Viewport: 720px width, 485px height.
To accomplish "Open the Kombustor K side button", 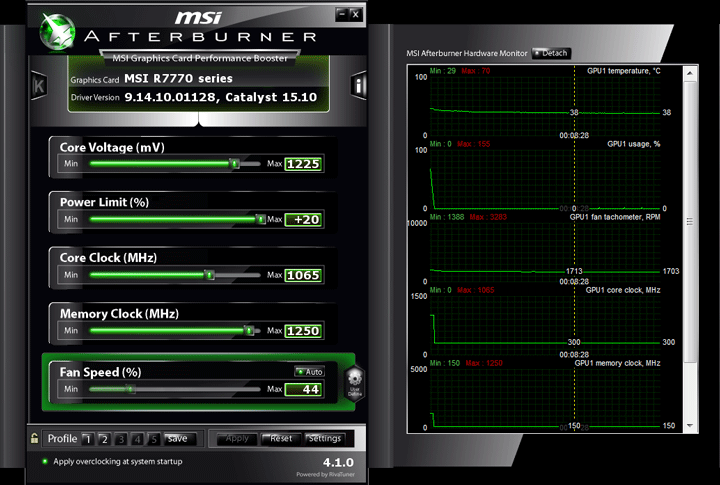I will coord(39,85).
